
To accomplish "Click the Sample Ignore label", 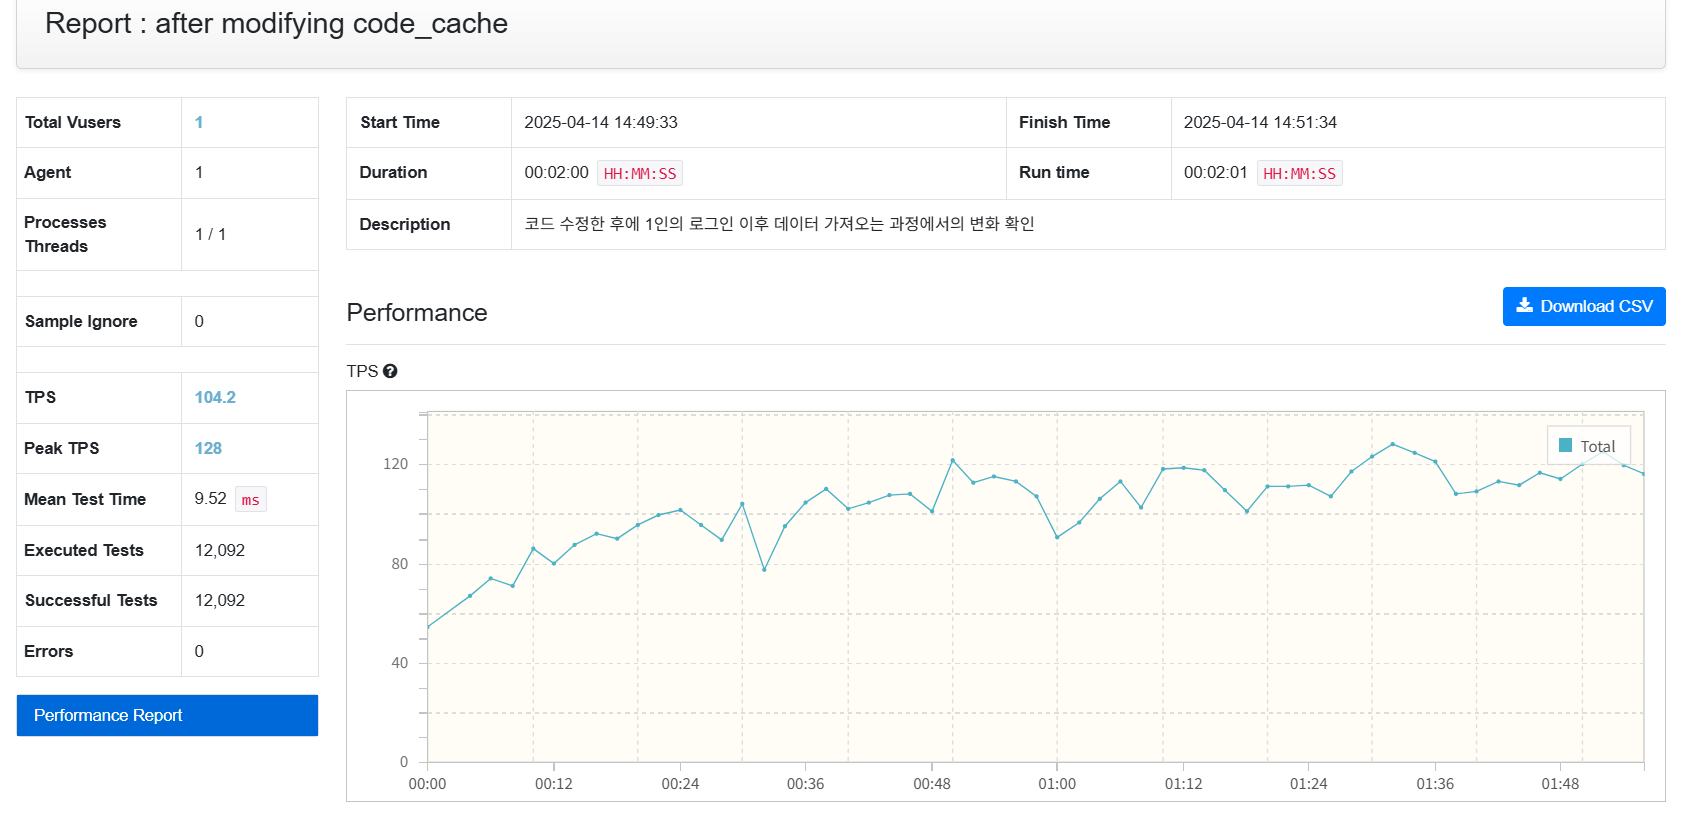I will pyautogui.click(x=81, y=321).
